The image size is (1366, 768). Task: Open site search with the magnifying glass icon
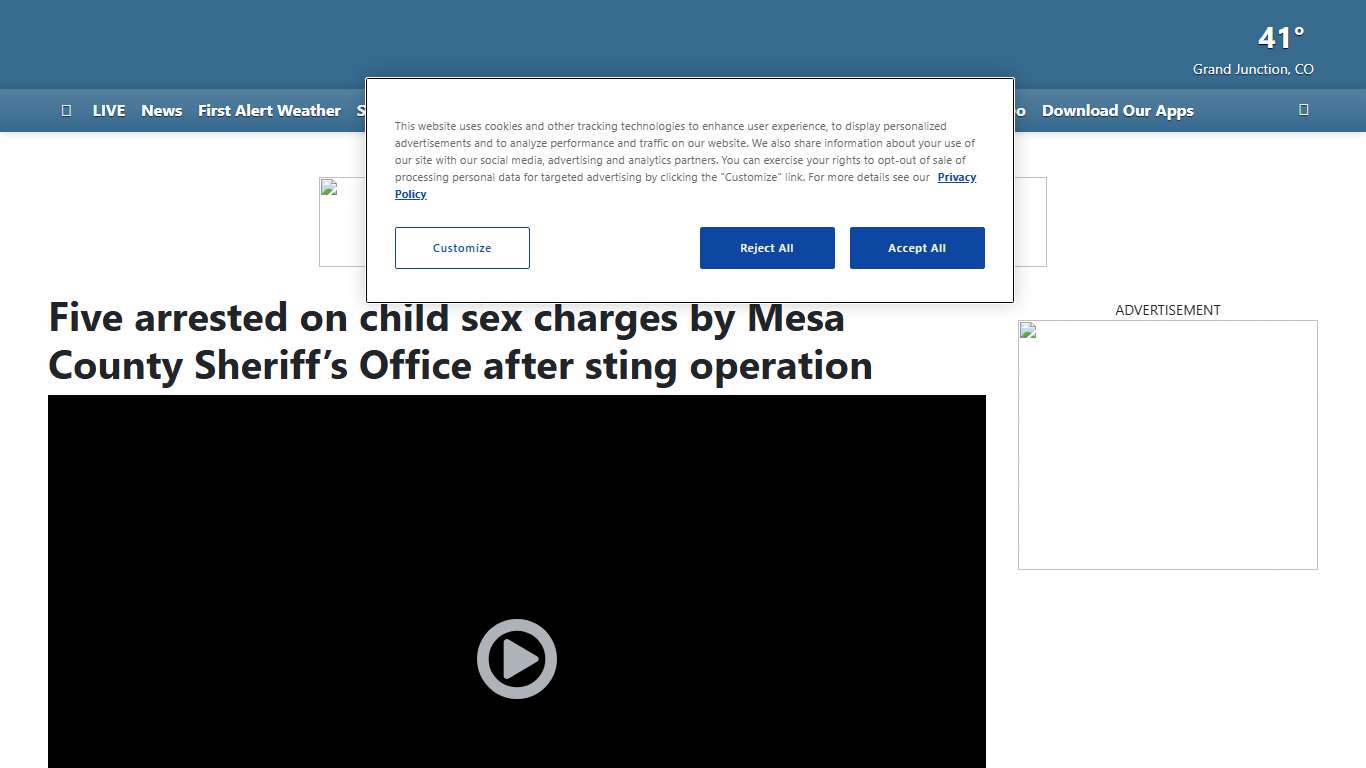point(1303,110)
